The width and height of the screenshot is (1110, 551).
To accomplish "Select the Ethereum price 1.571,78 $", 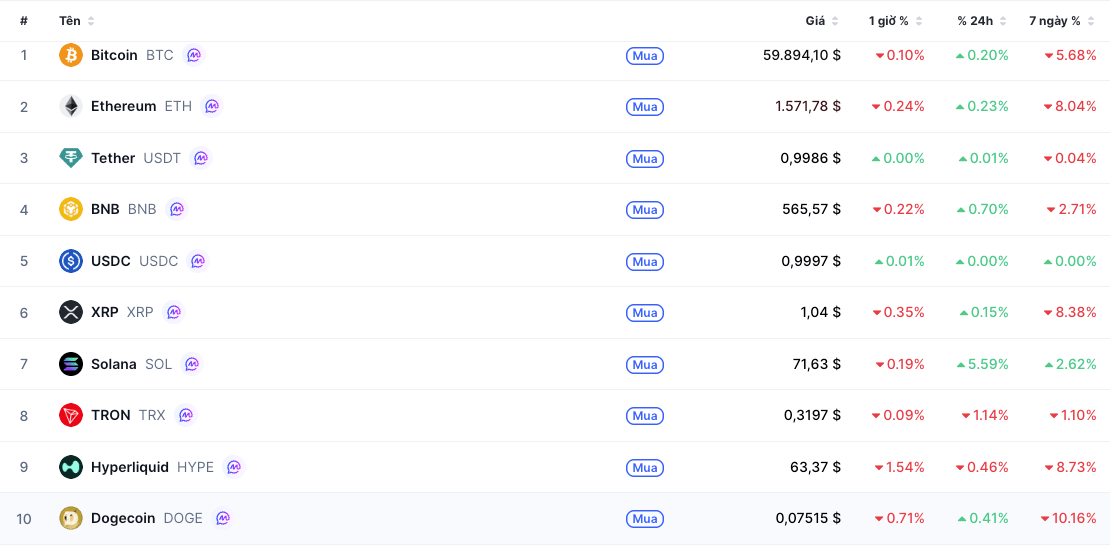I will tap(808, 106).
